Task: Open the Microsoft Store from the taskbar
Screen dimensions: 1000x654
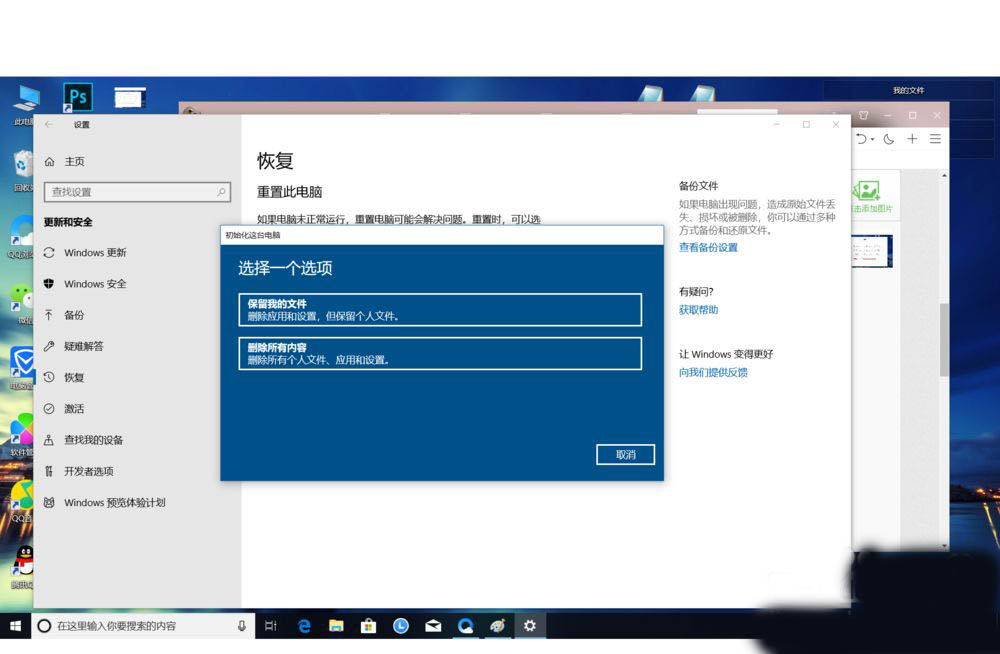Action: [368, 625]
